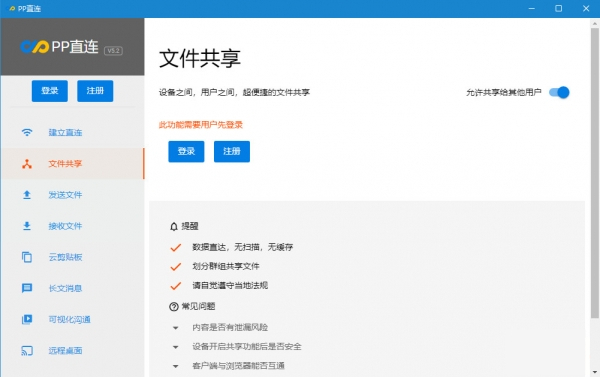The image size is (600, 377).
Task: Click the 此功能需要用户先登录 notice text
Action: [201, 125]
